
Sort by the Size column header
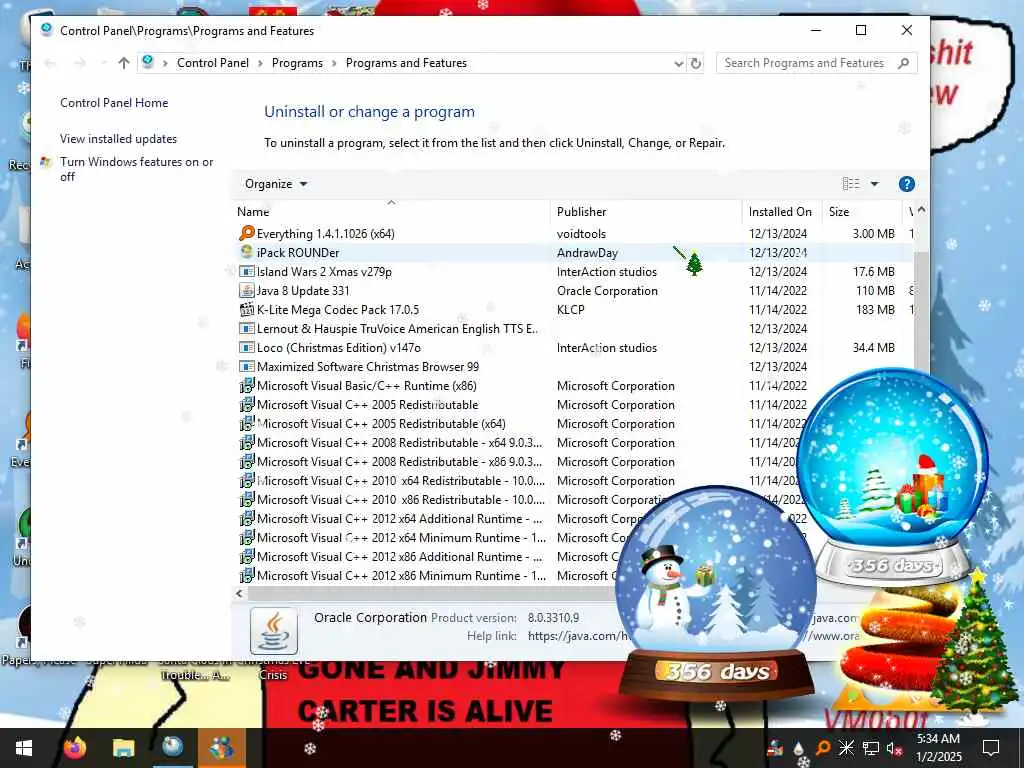click(862, 212)
